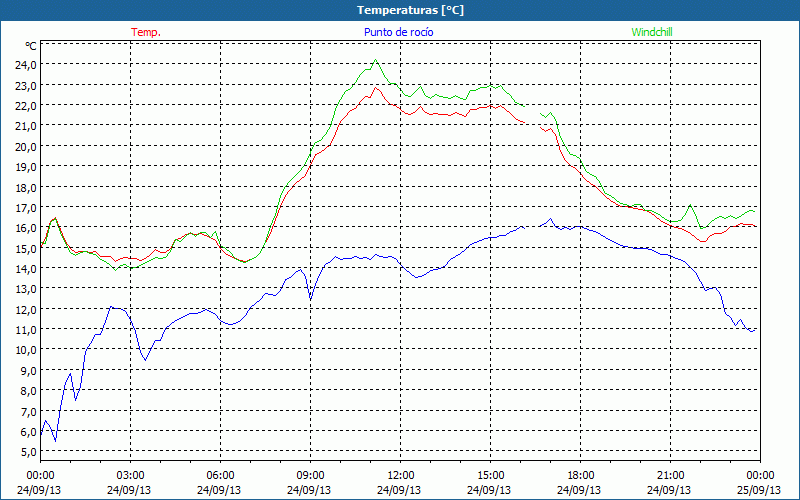Click the '10,0' y-axis value
Image resolution: width=800 pixels, height=500 pixels.
pos(27,350)
